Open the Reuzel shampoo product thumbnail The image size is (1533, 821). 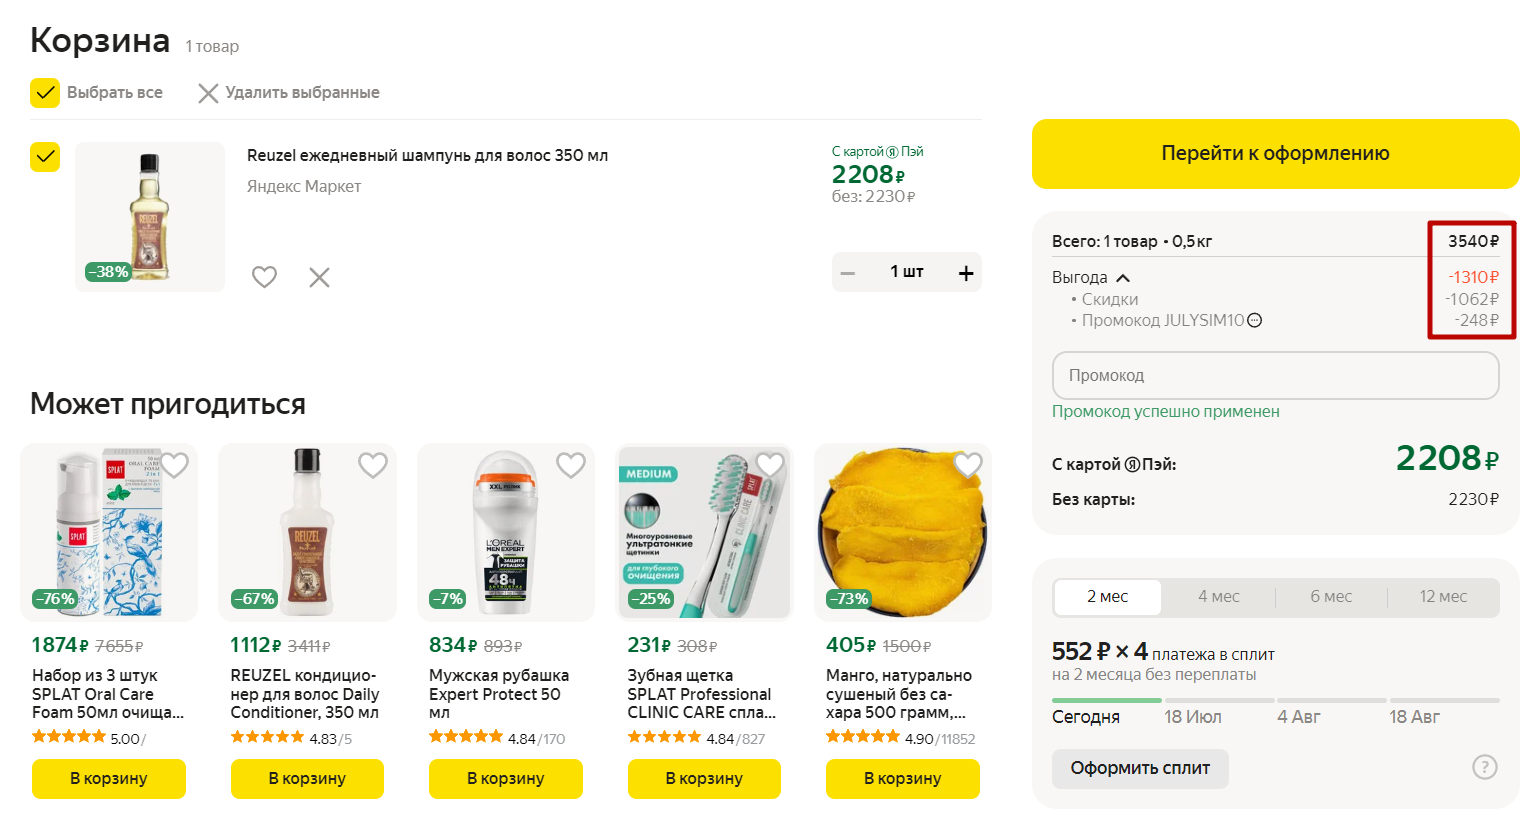coord(150,217)
